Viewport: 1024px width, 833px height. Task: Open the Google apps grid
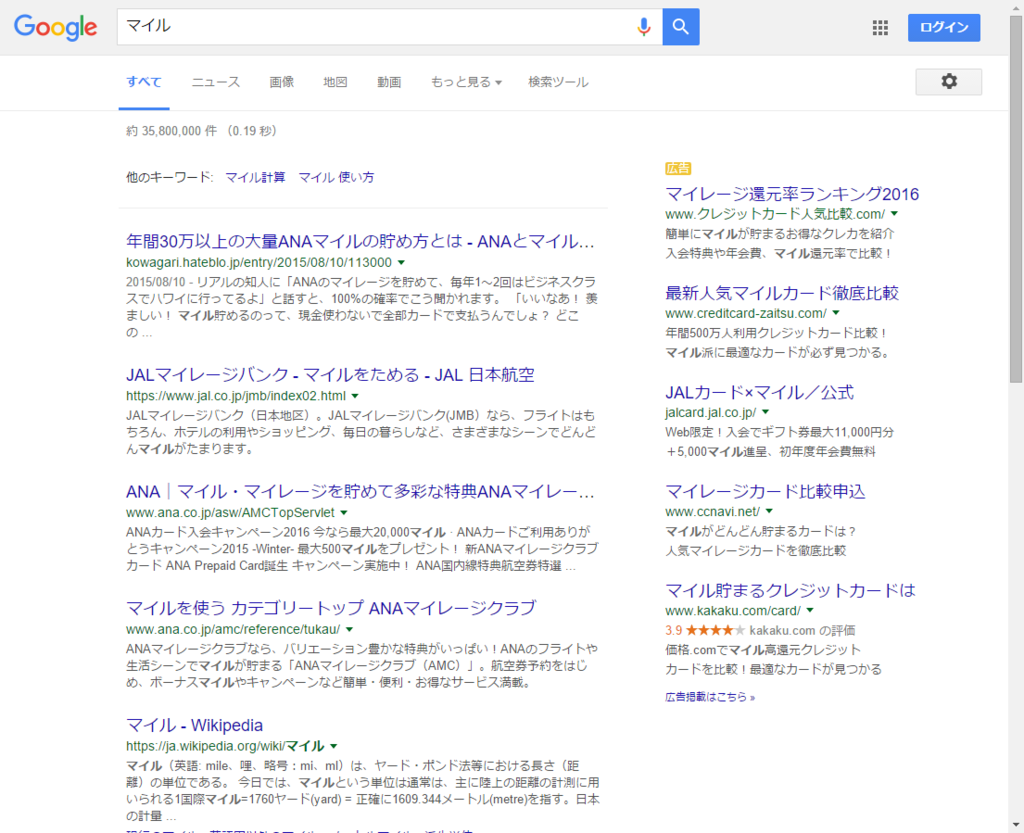[x=880, y=27]
